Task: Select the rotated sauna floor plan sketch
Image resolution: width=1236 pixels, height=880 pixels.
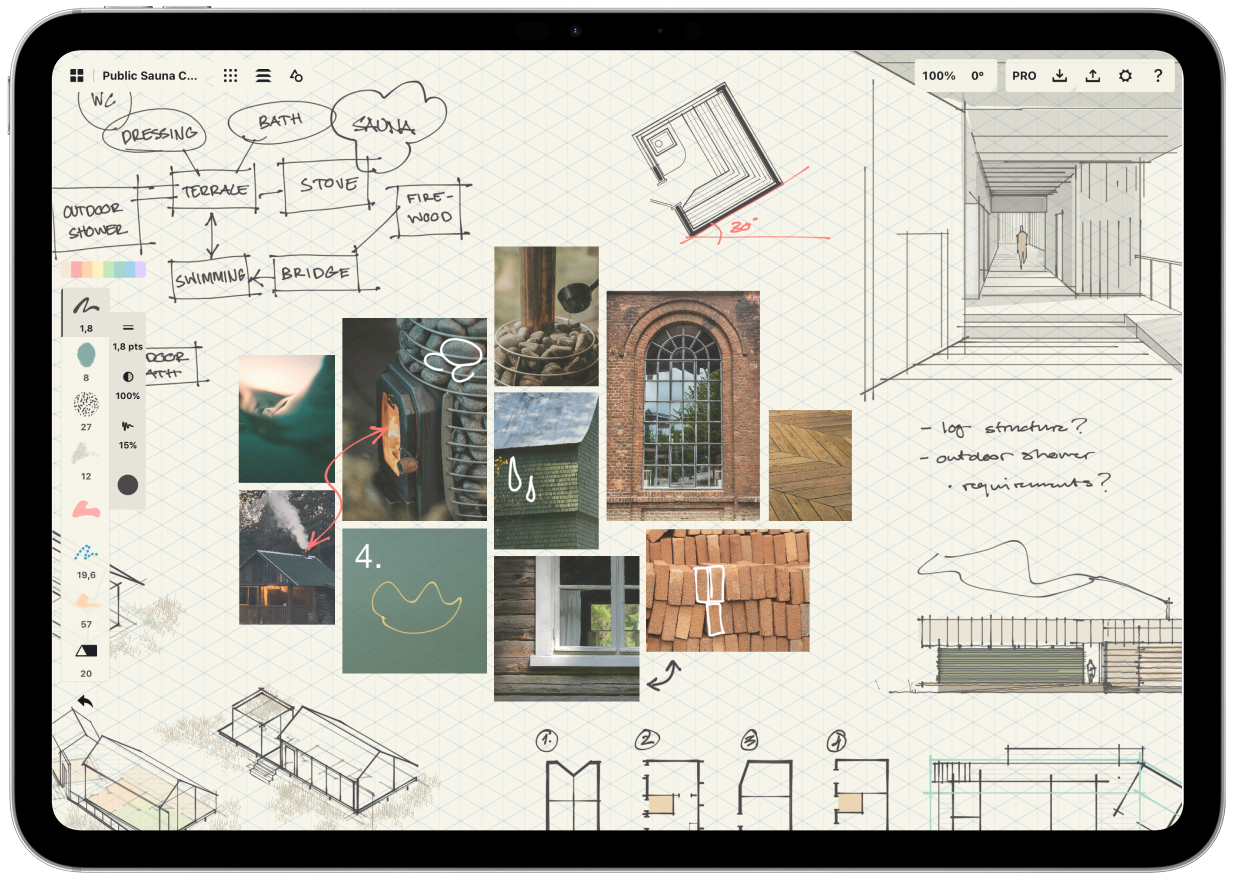Action: [x=708, y=158]
